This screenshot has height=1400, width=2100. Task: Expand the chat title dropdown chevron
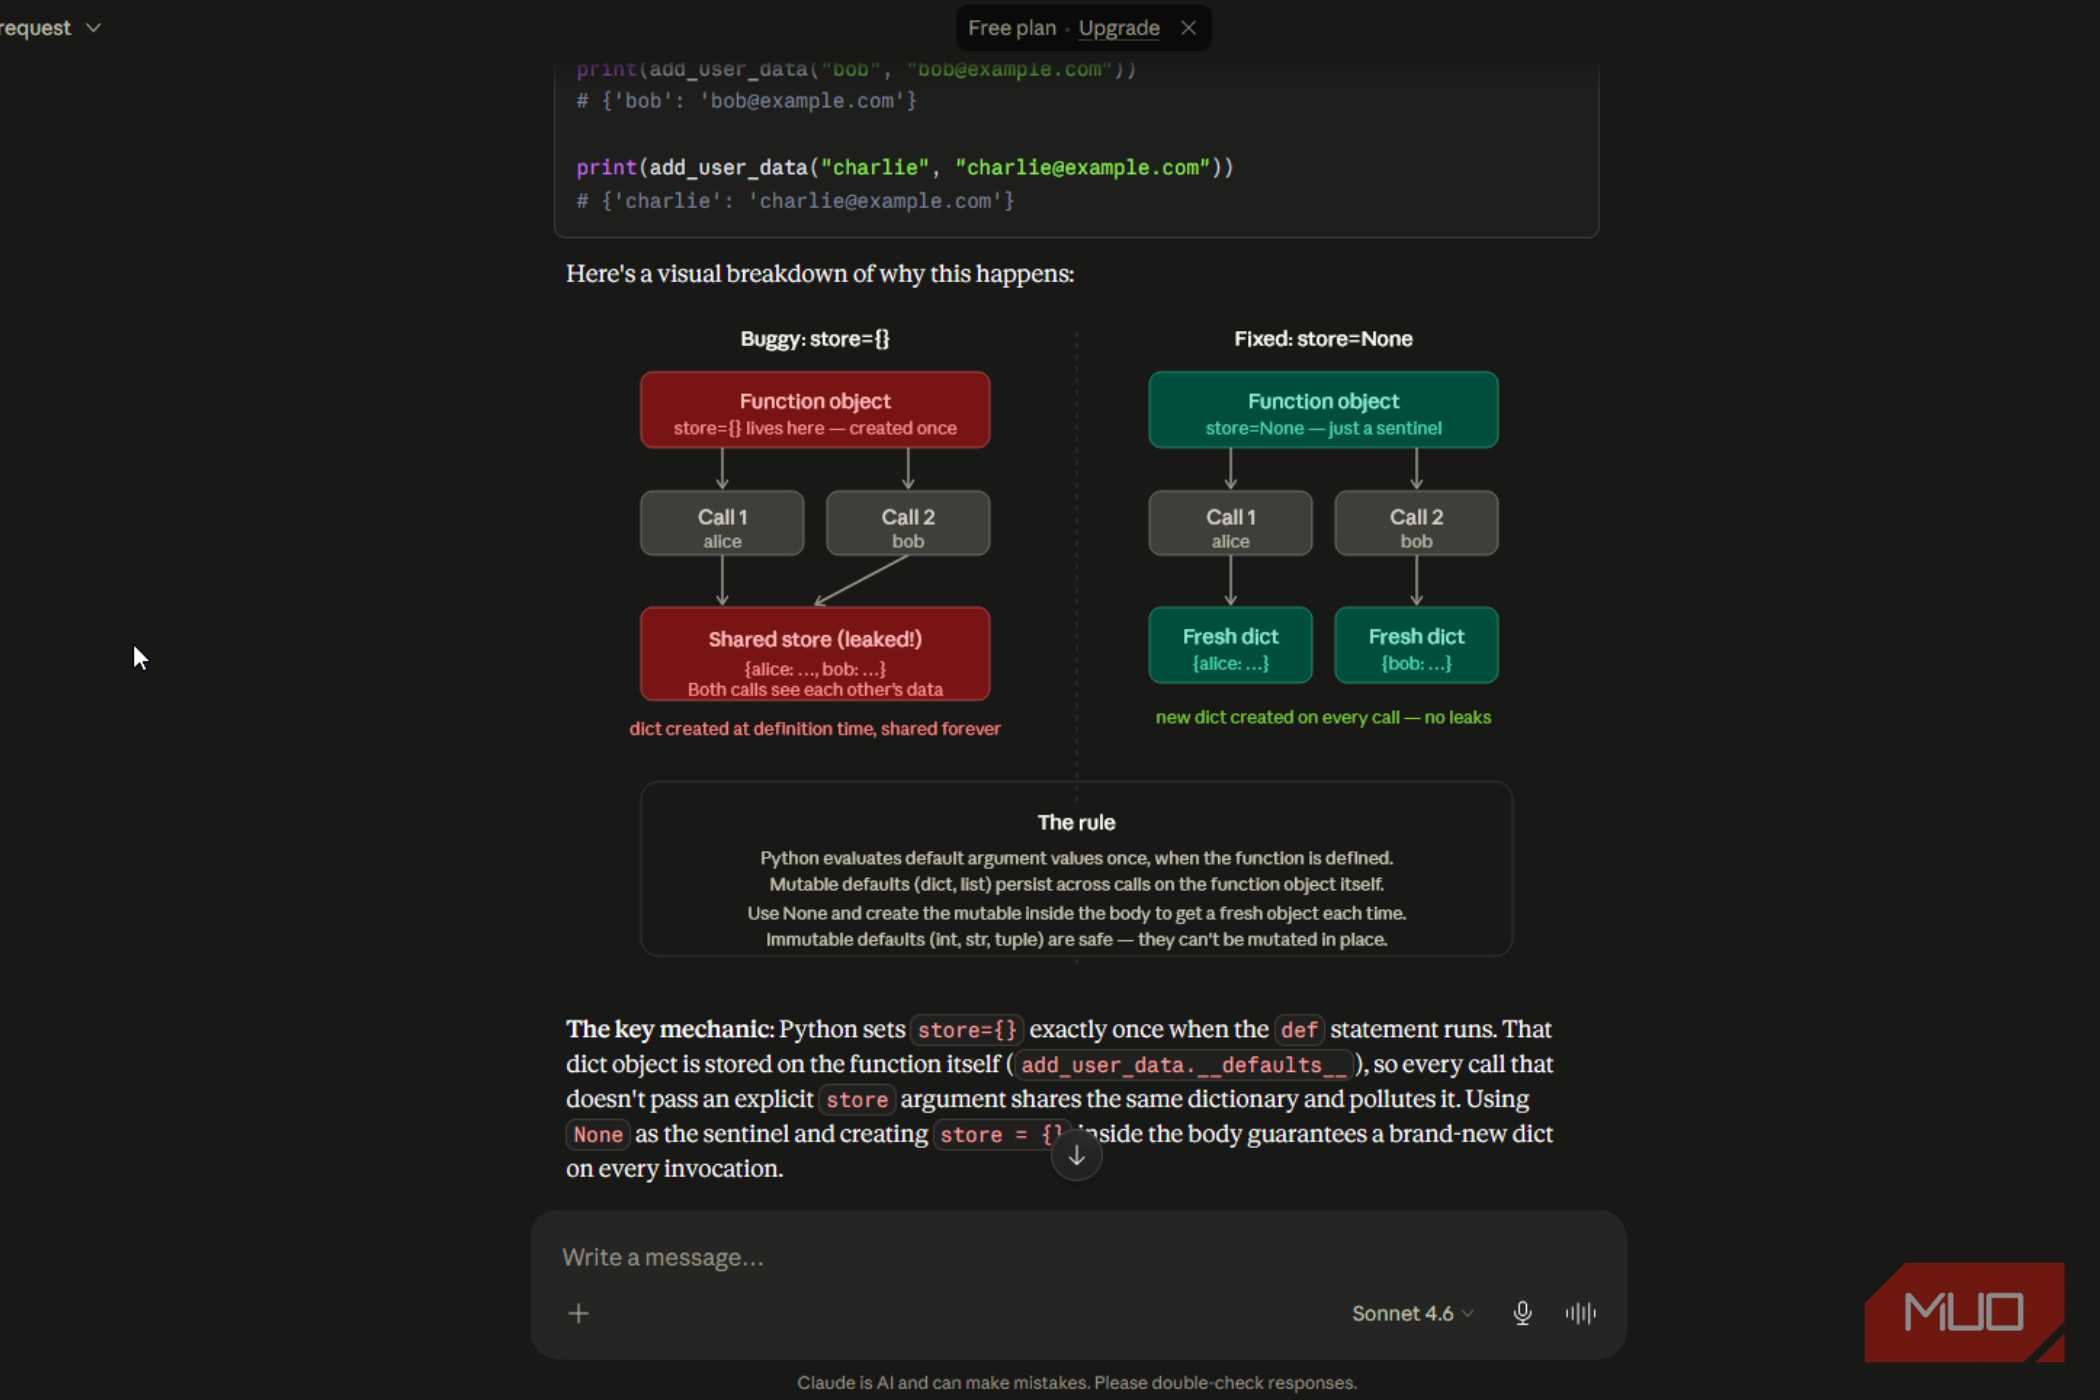pos(93,28)
